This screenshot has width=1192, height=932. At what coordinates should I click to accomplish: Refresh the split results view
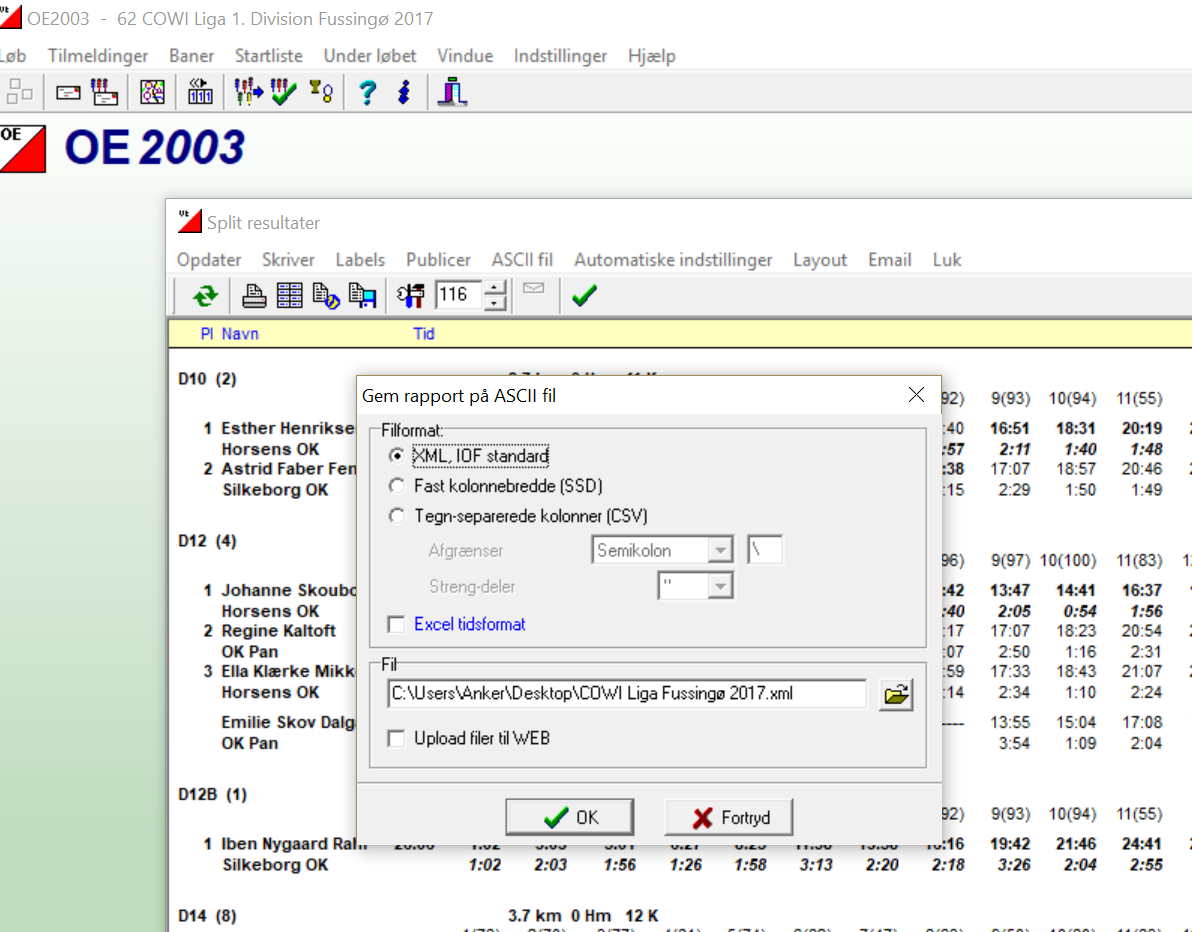tap(208, 296)
